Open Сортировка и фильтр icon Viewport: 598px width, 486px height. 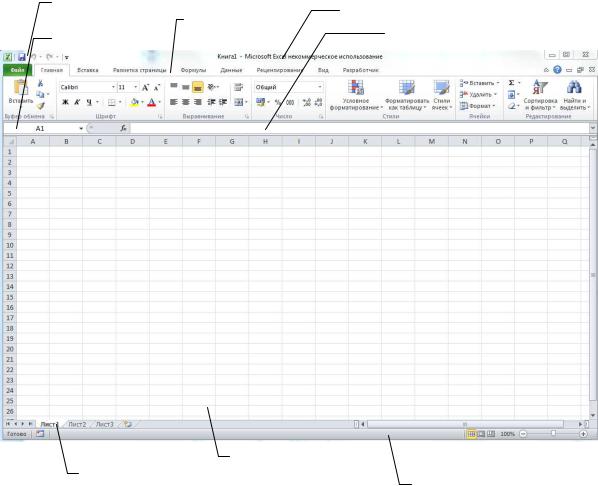click(x=540, y=88)
